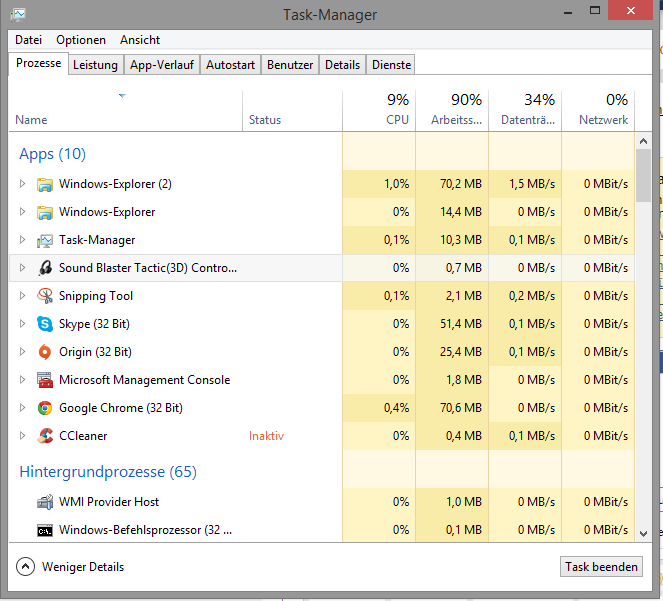
Task: Select the Prozesse tab
Action: (38, 63)
